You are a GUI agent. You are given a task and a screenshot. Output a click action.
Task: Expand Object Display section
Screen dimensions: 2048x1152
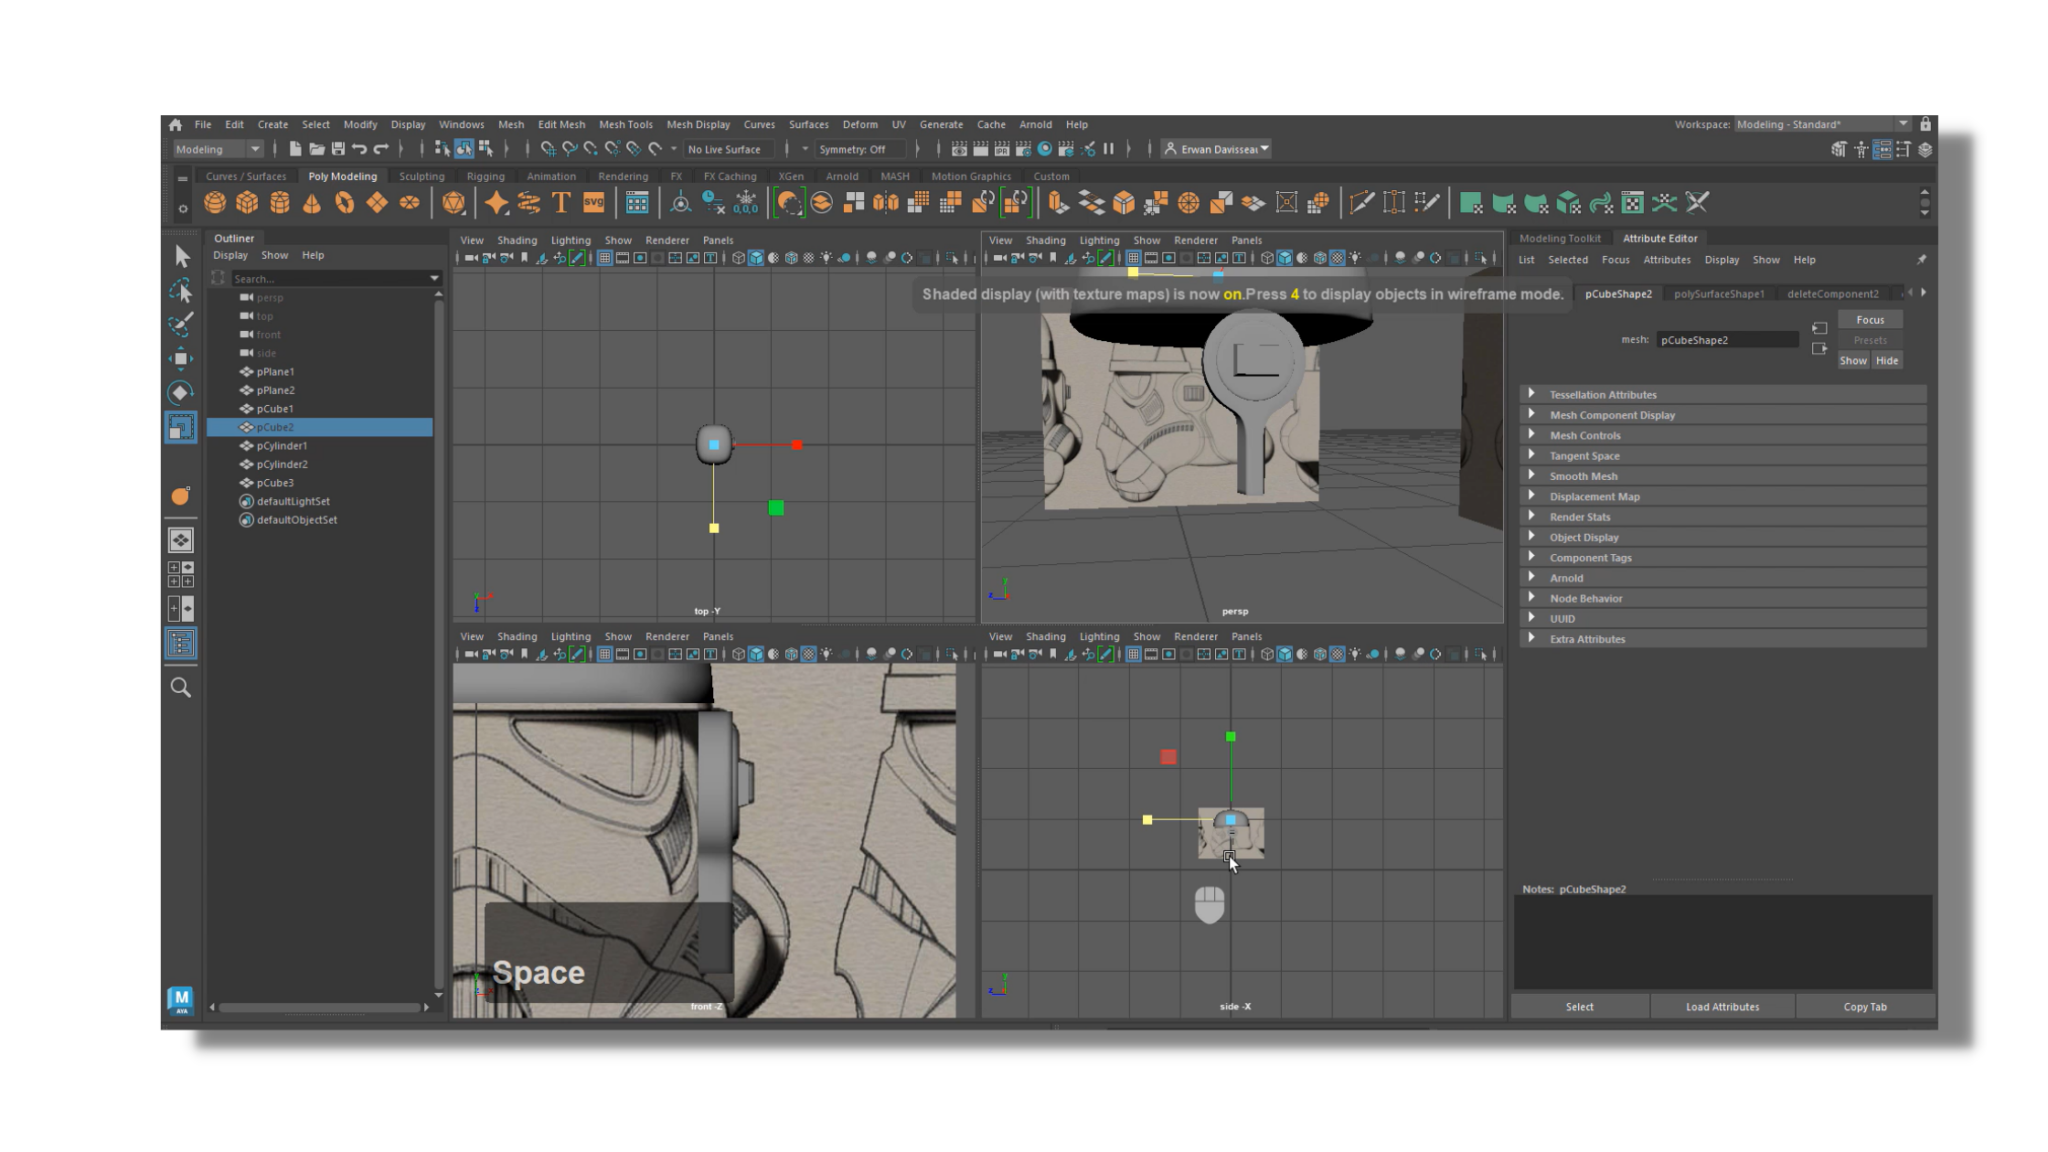[x=1724, y=537]
